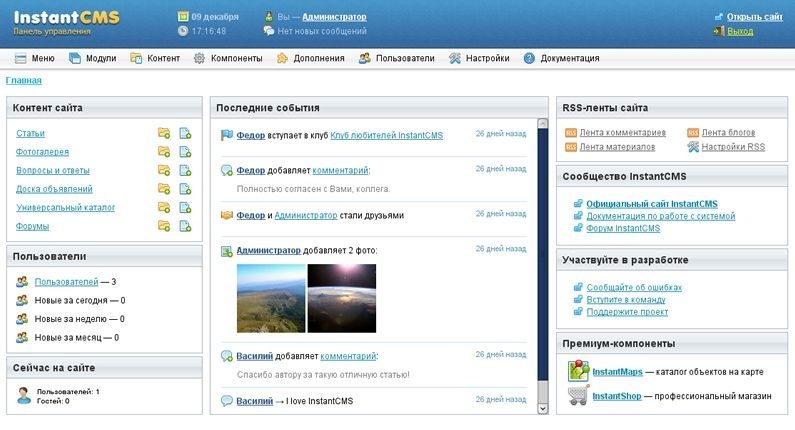
Task: Open the mountain landscape photo thumbnail
Action: click(x=271, y=298)
